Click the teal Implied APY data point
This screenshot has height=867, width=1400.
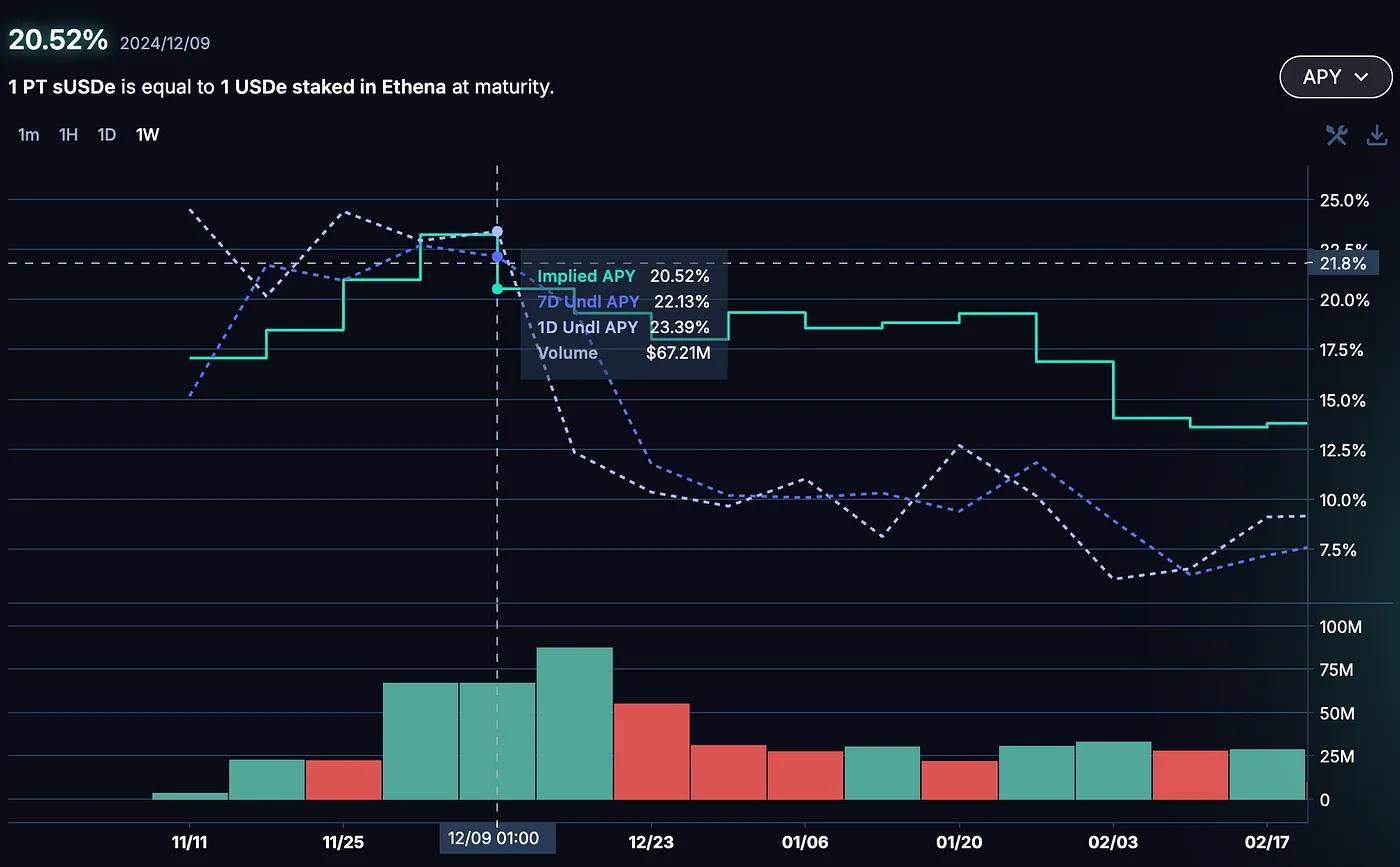497,289
